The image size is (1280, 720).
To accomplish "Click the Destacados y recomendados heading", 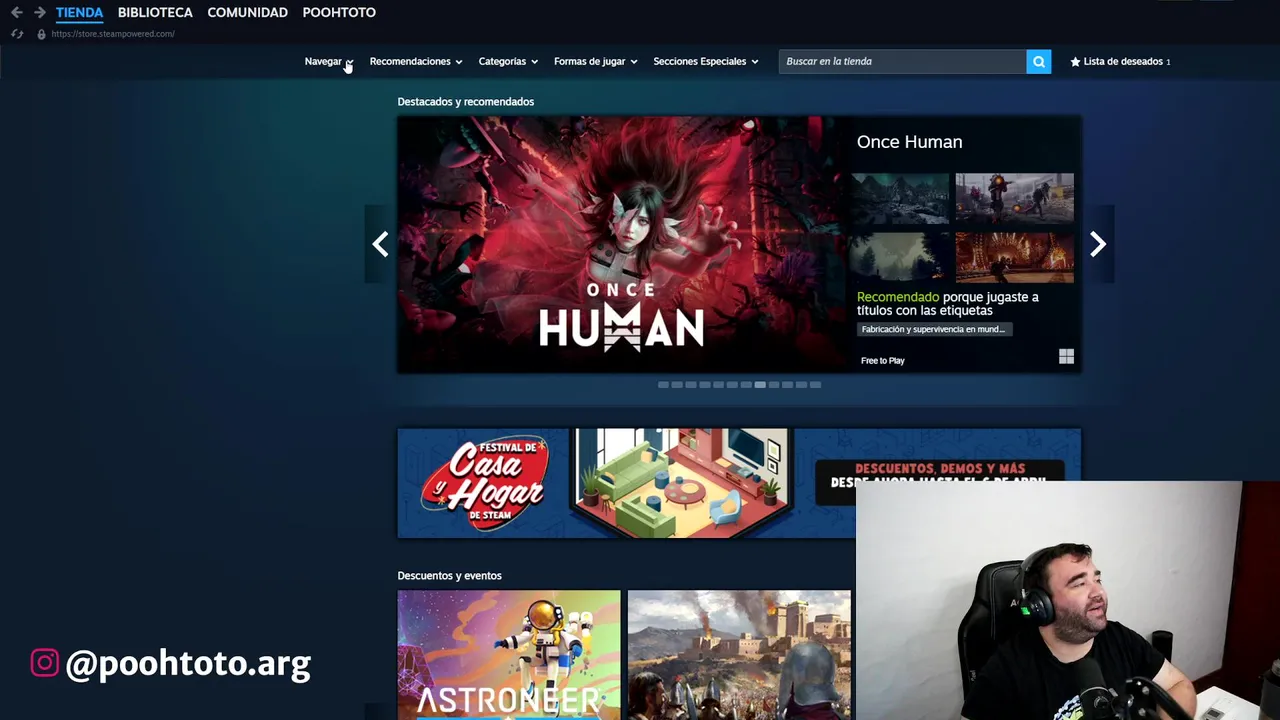I will click(465, 102).
